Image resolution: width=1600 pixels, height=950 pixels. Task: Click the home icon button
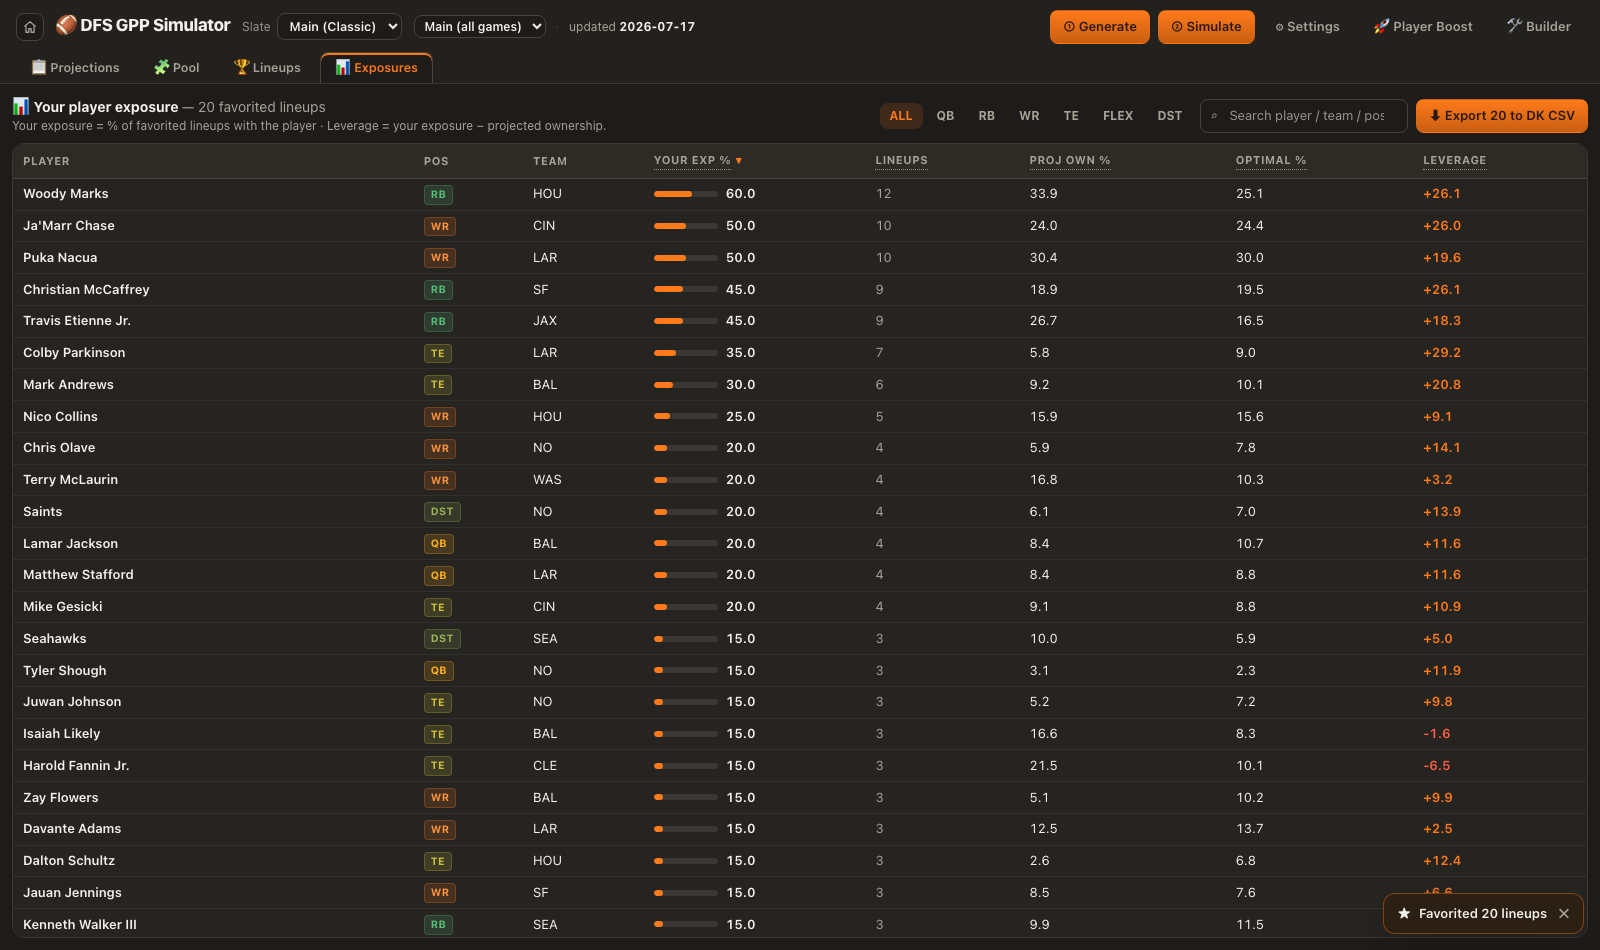[30, 27]
